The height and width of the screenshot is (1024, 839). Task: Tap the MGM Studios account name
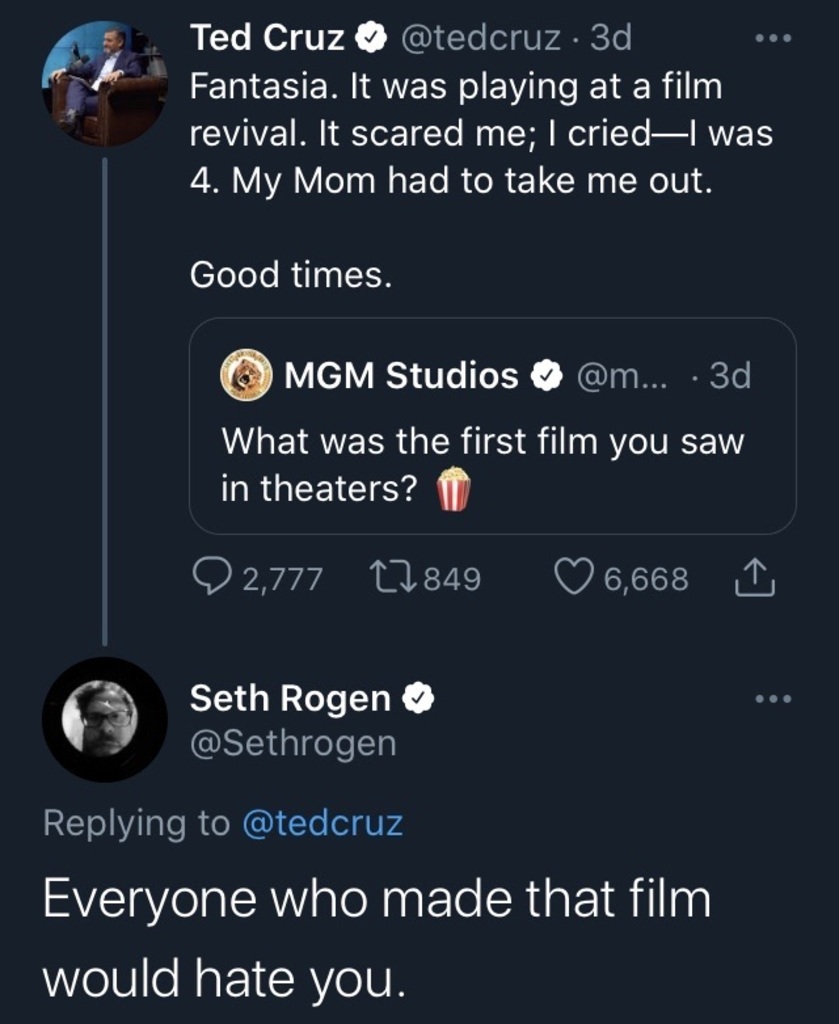tap(402, 376)
